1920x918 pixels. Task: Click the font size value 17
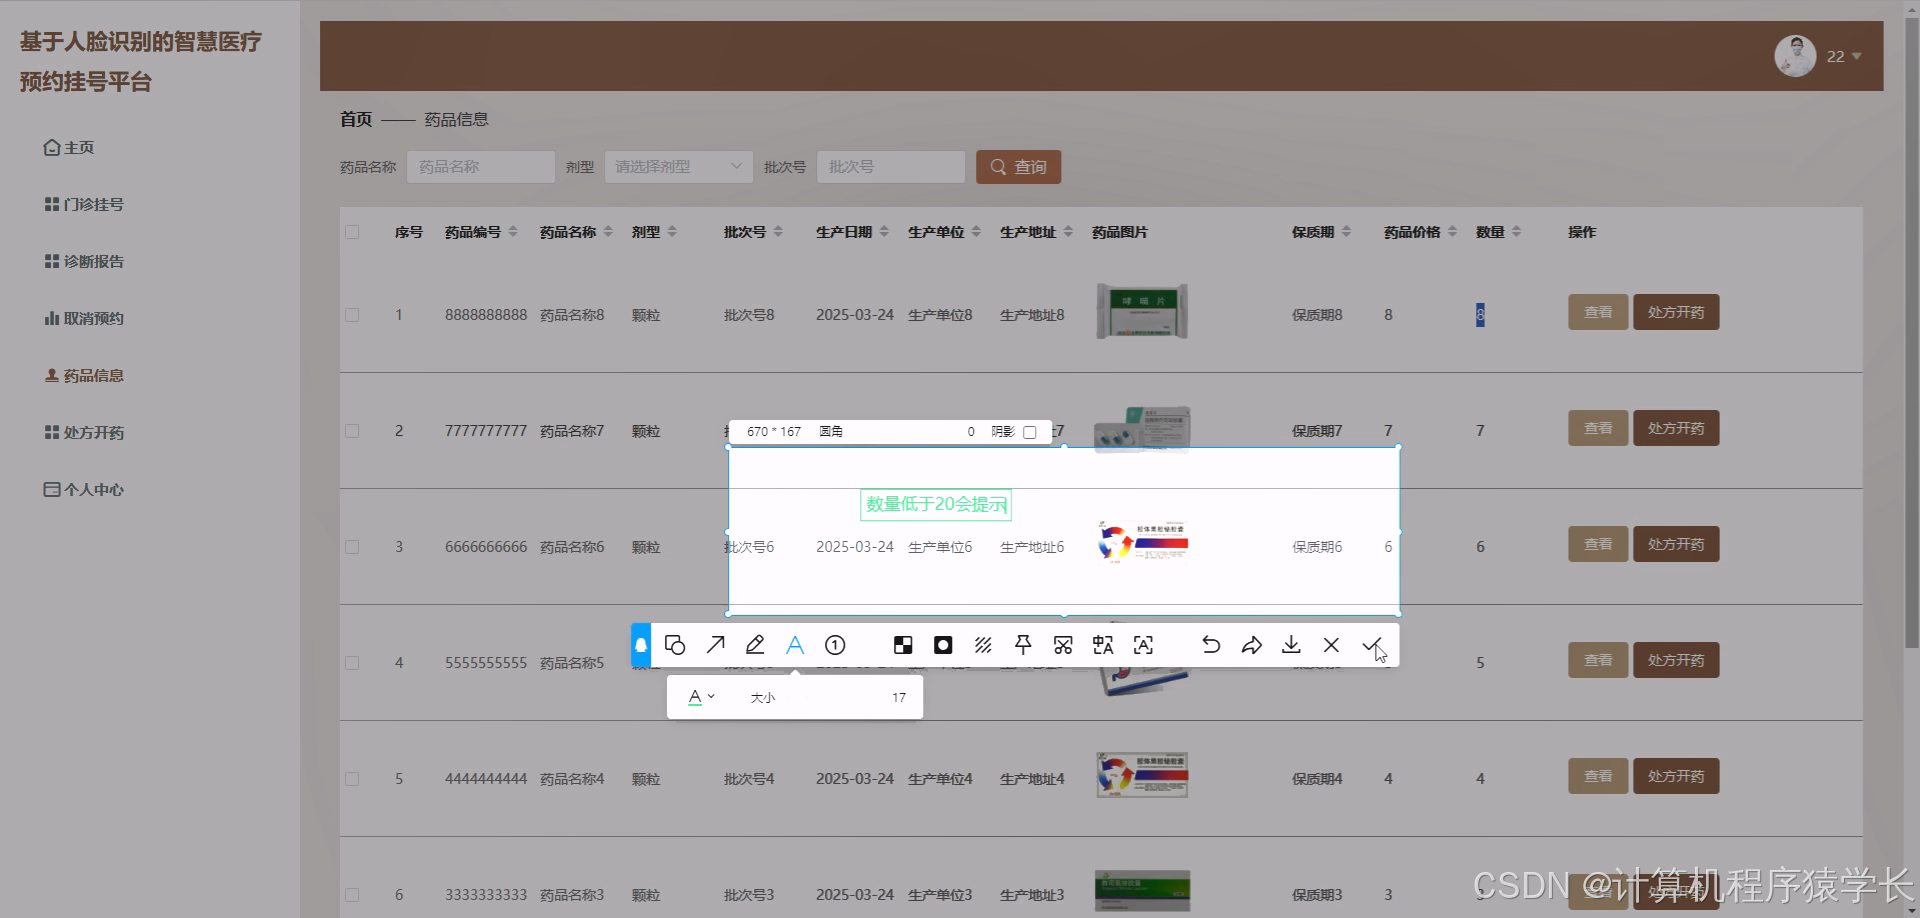tap(899, 697)
